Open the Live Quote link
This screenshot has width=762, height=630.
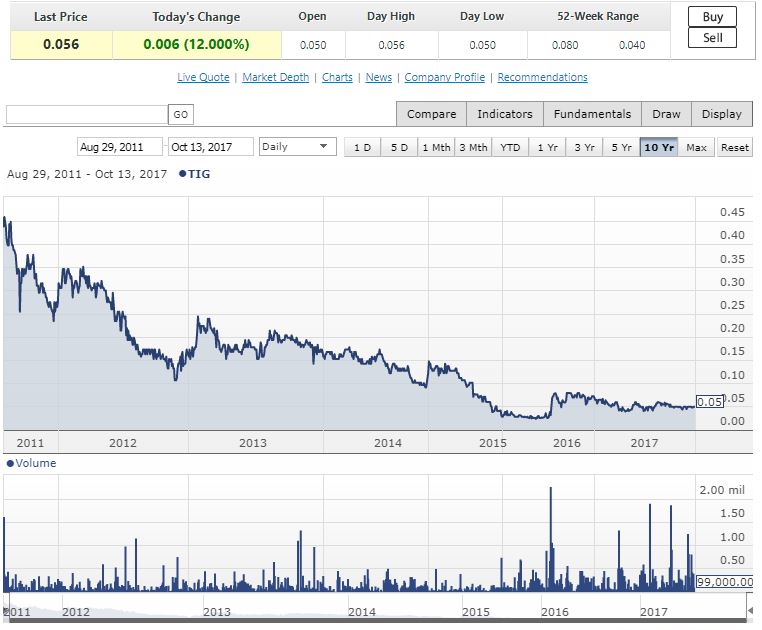[203, 77]
